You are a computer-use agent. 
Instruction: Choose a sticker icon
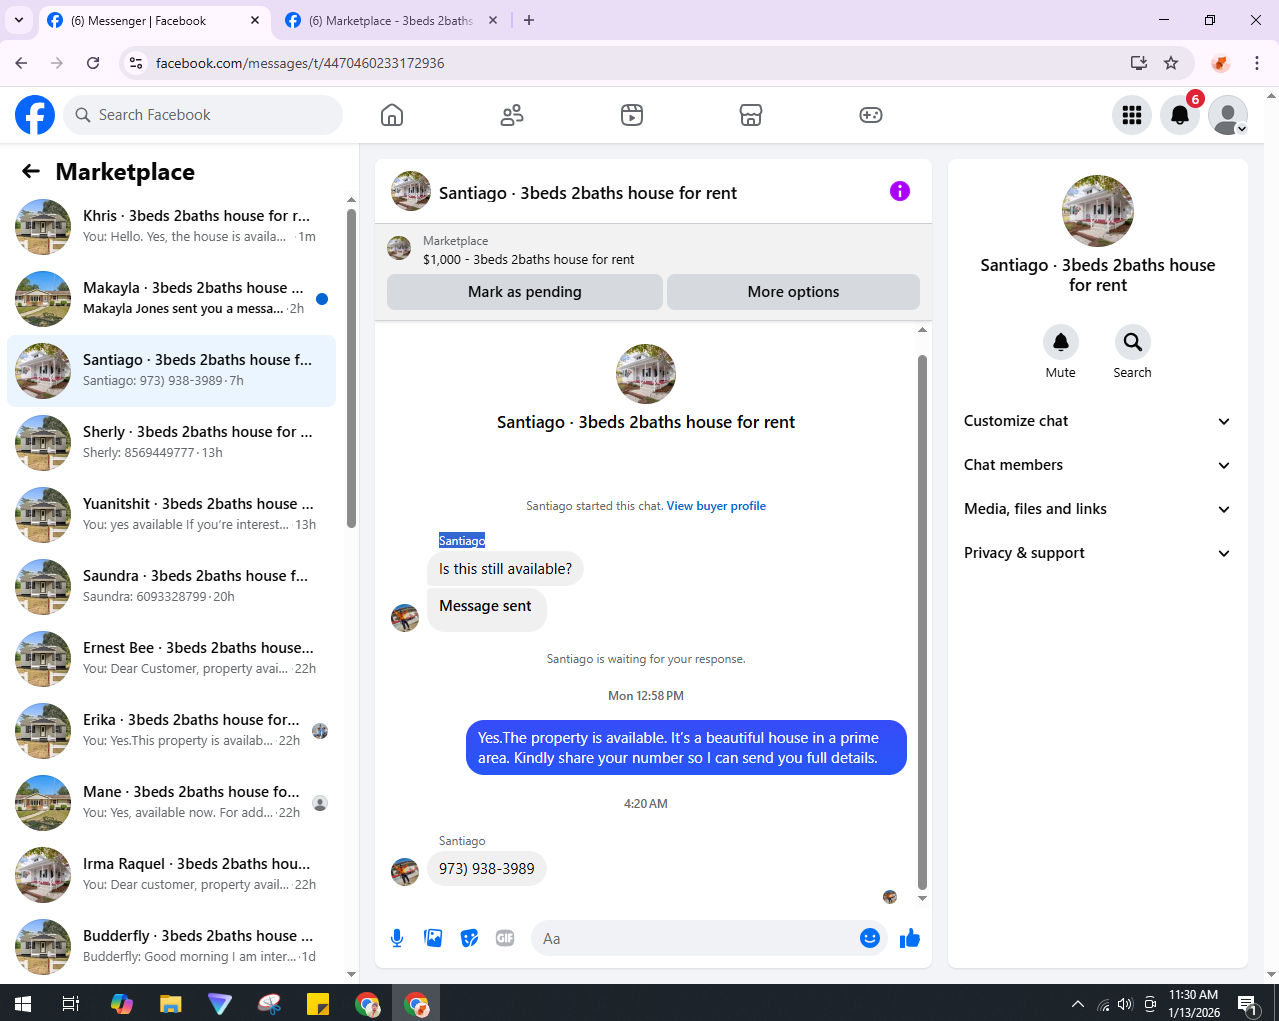pos(469,938)
